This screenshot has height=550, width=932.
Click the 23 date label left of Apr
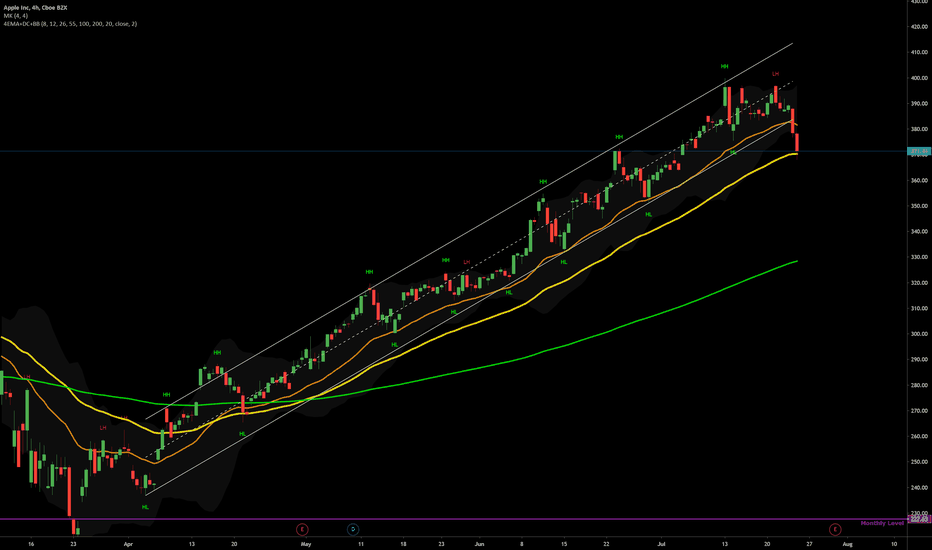coord(73,544)
